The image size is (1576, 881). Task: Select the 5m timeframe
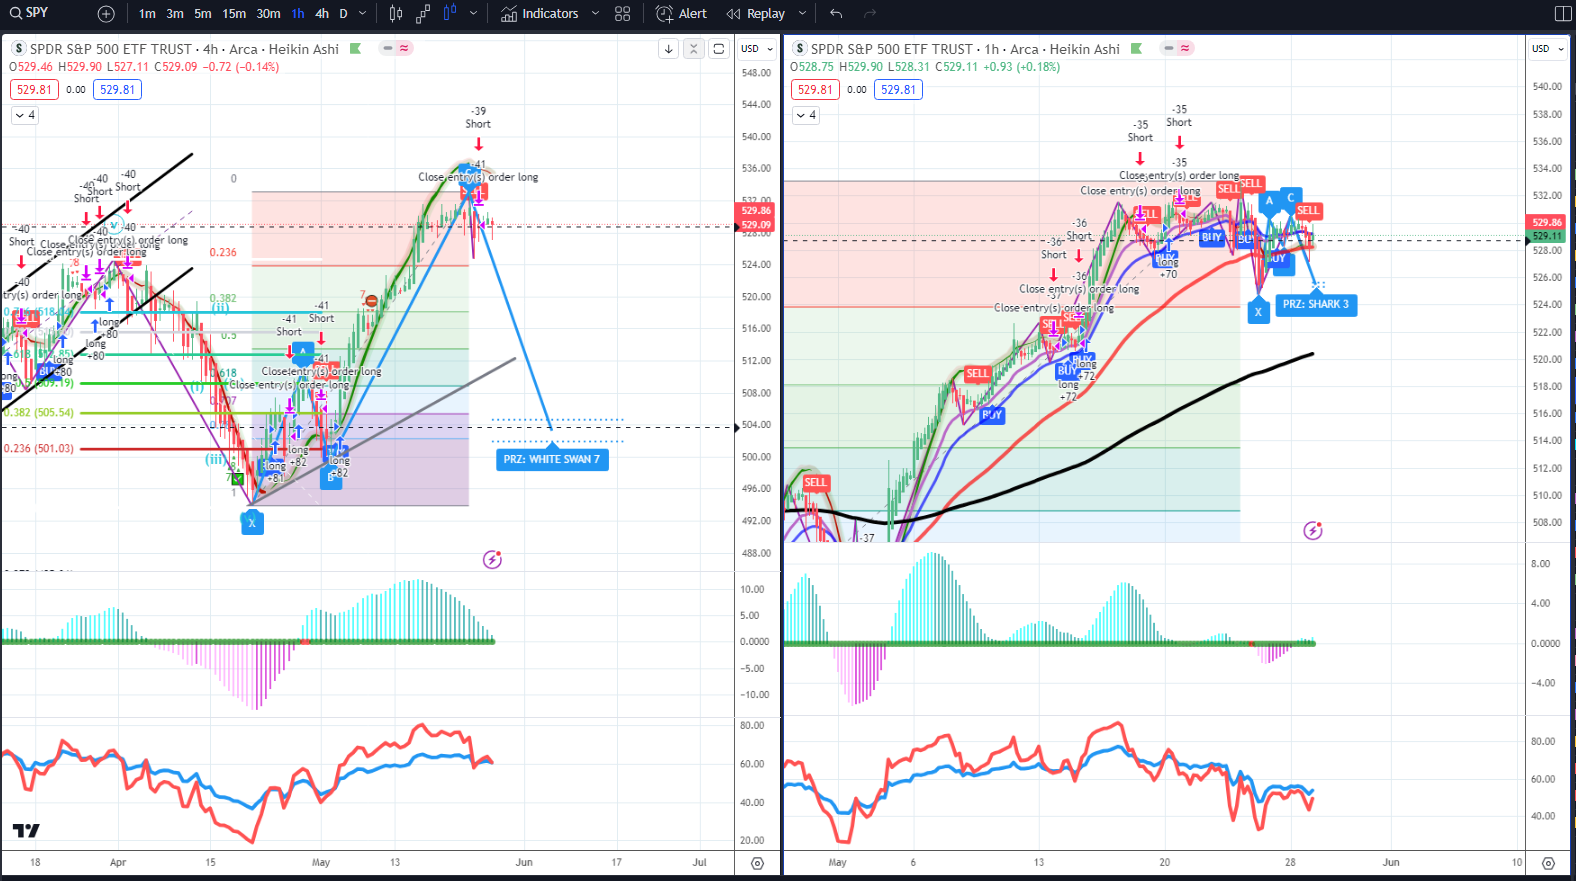click(x=203, y=14)
